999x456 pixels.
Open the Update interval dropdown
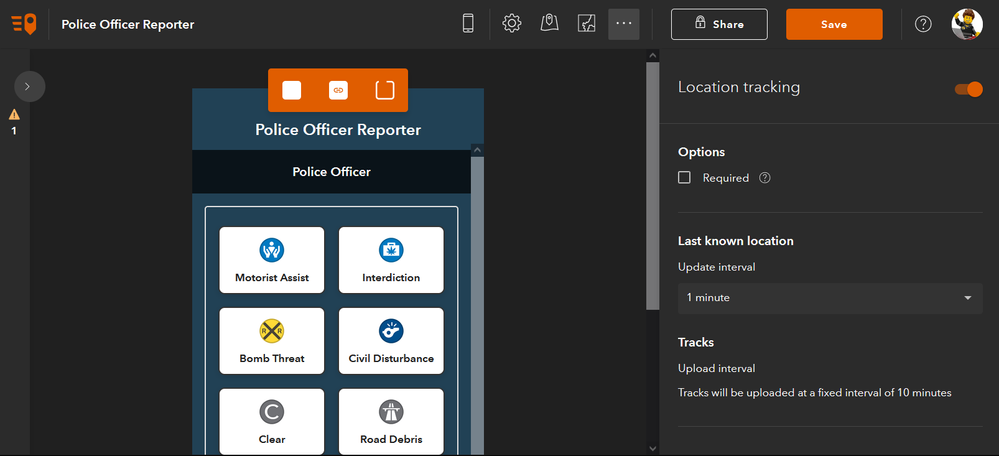click(829, 298)
